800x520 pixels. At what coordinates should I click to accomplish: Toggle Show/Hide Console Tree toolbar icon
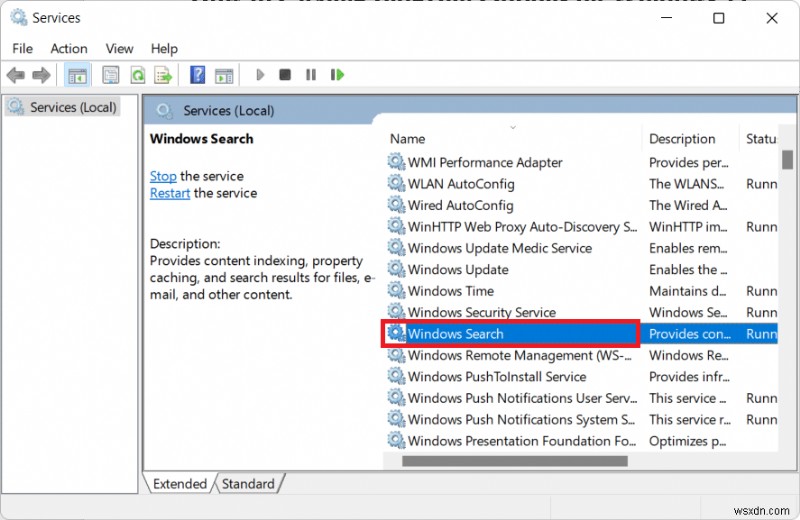coord(77,76)
